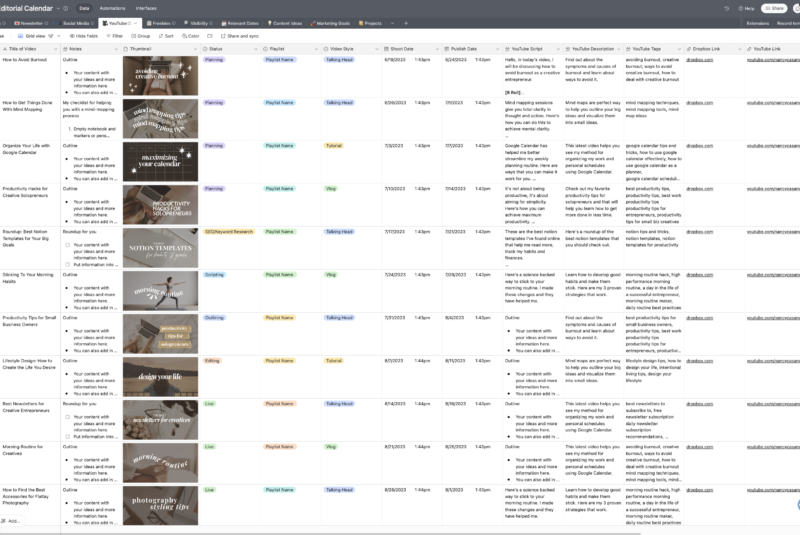Expand the Grid view options chevron
Viewport: 800px width, 535px height.
pyautogui.click(x=59, y=36)
